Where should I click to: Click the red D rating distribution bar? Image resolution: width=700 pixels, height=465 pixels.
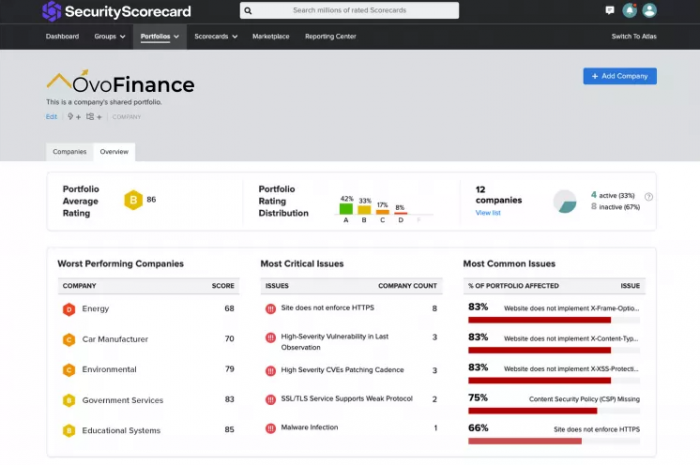pos(401,213)
